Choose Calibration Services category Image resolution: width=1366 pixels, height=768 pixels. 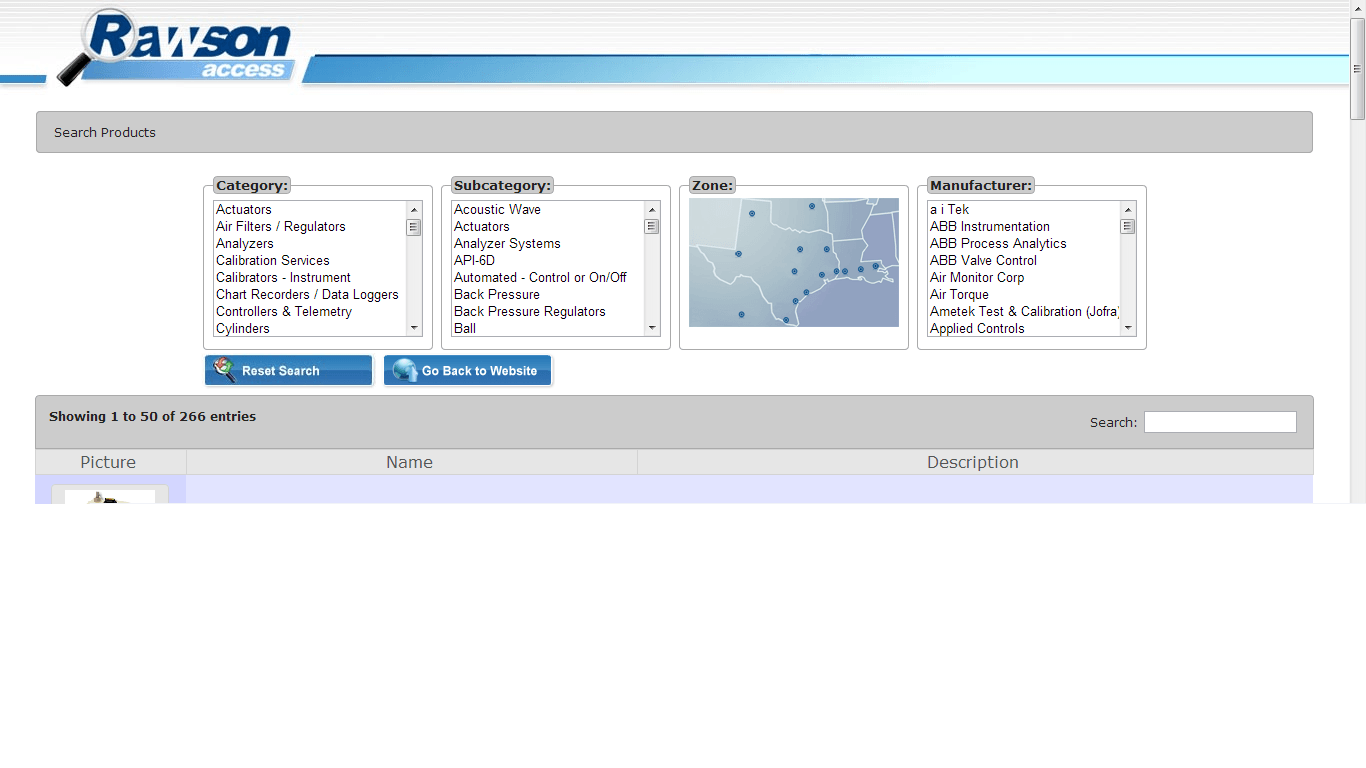[272, 261]
